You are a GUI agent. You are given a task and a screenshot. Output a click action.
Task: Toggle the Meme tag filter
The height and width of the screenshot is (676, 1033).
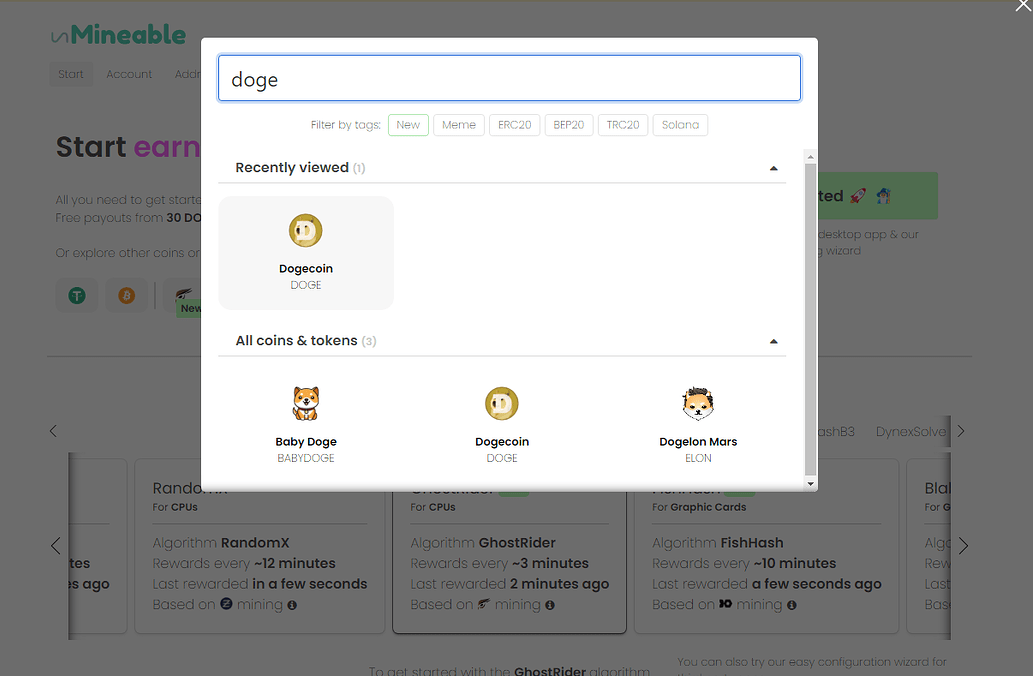point(459,125)
